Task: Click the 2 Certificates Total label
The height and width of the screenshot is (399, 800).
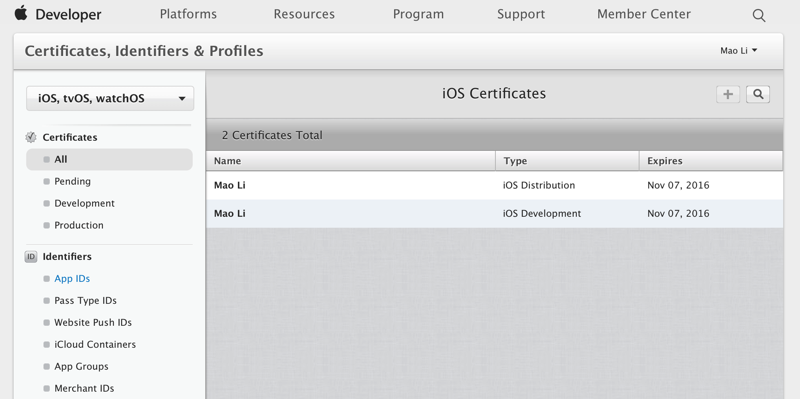Action: point(272,135)
